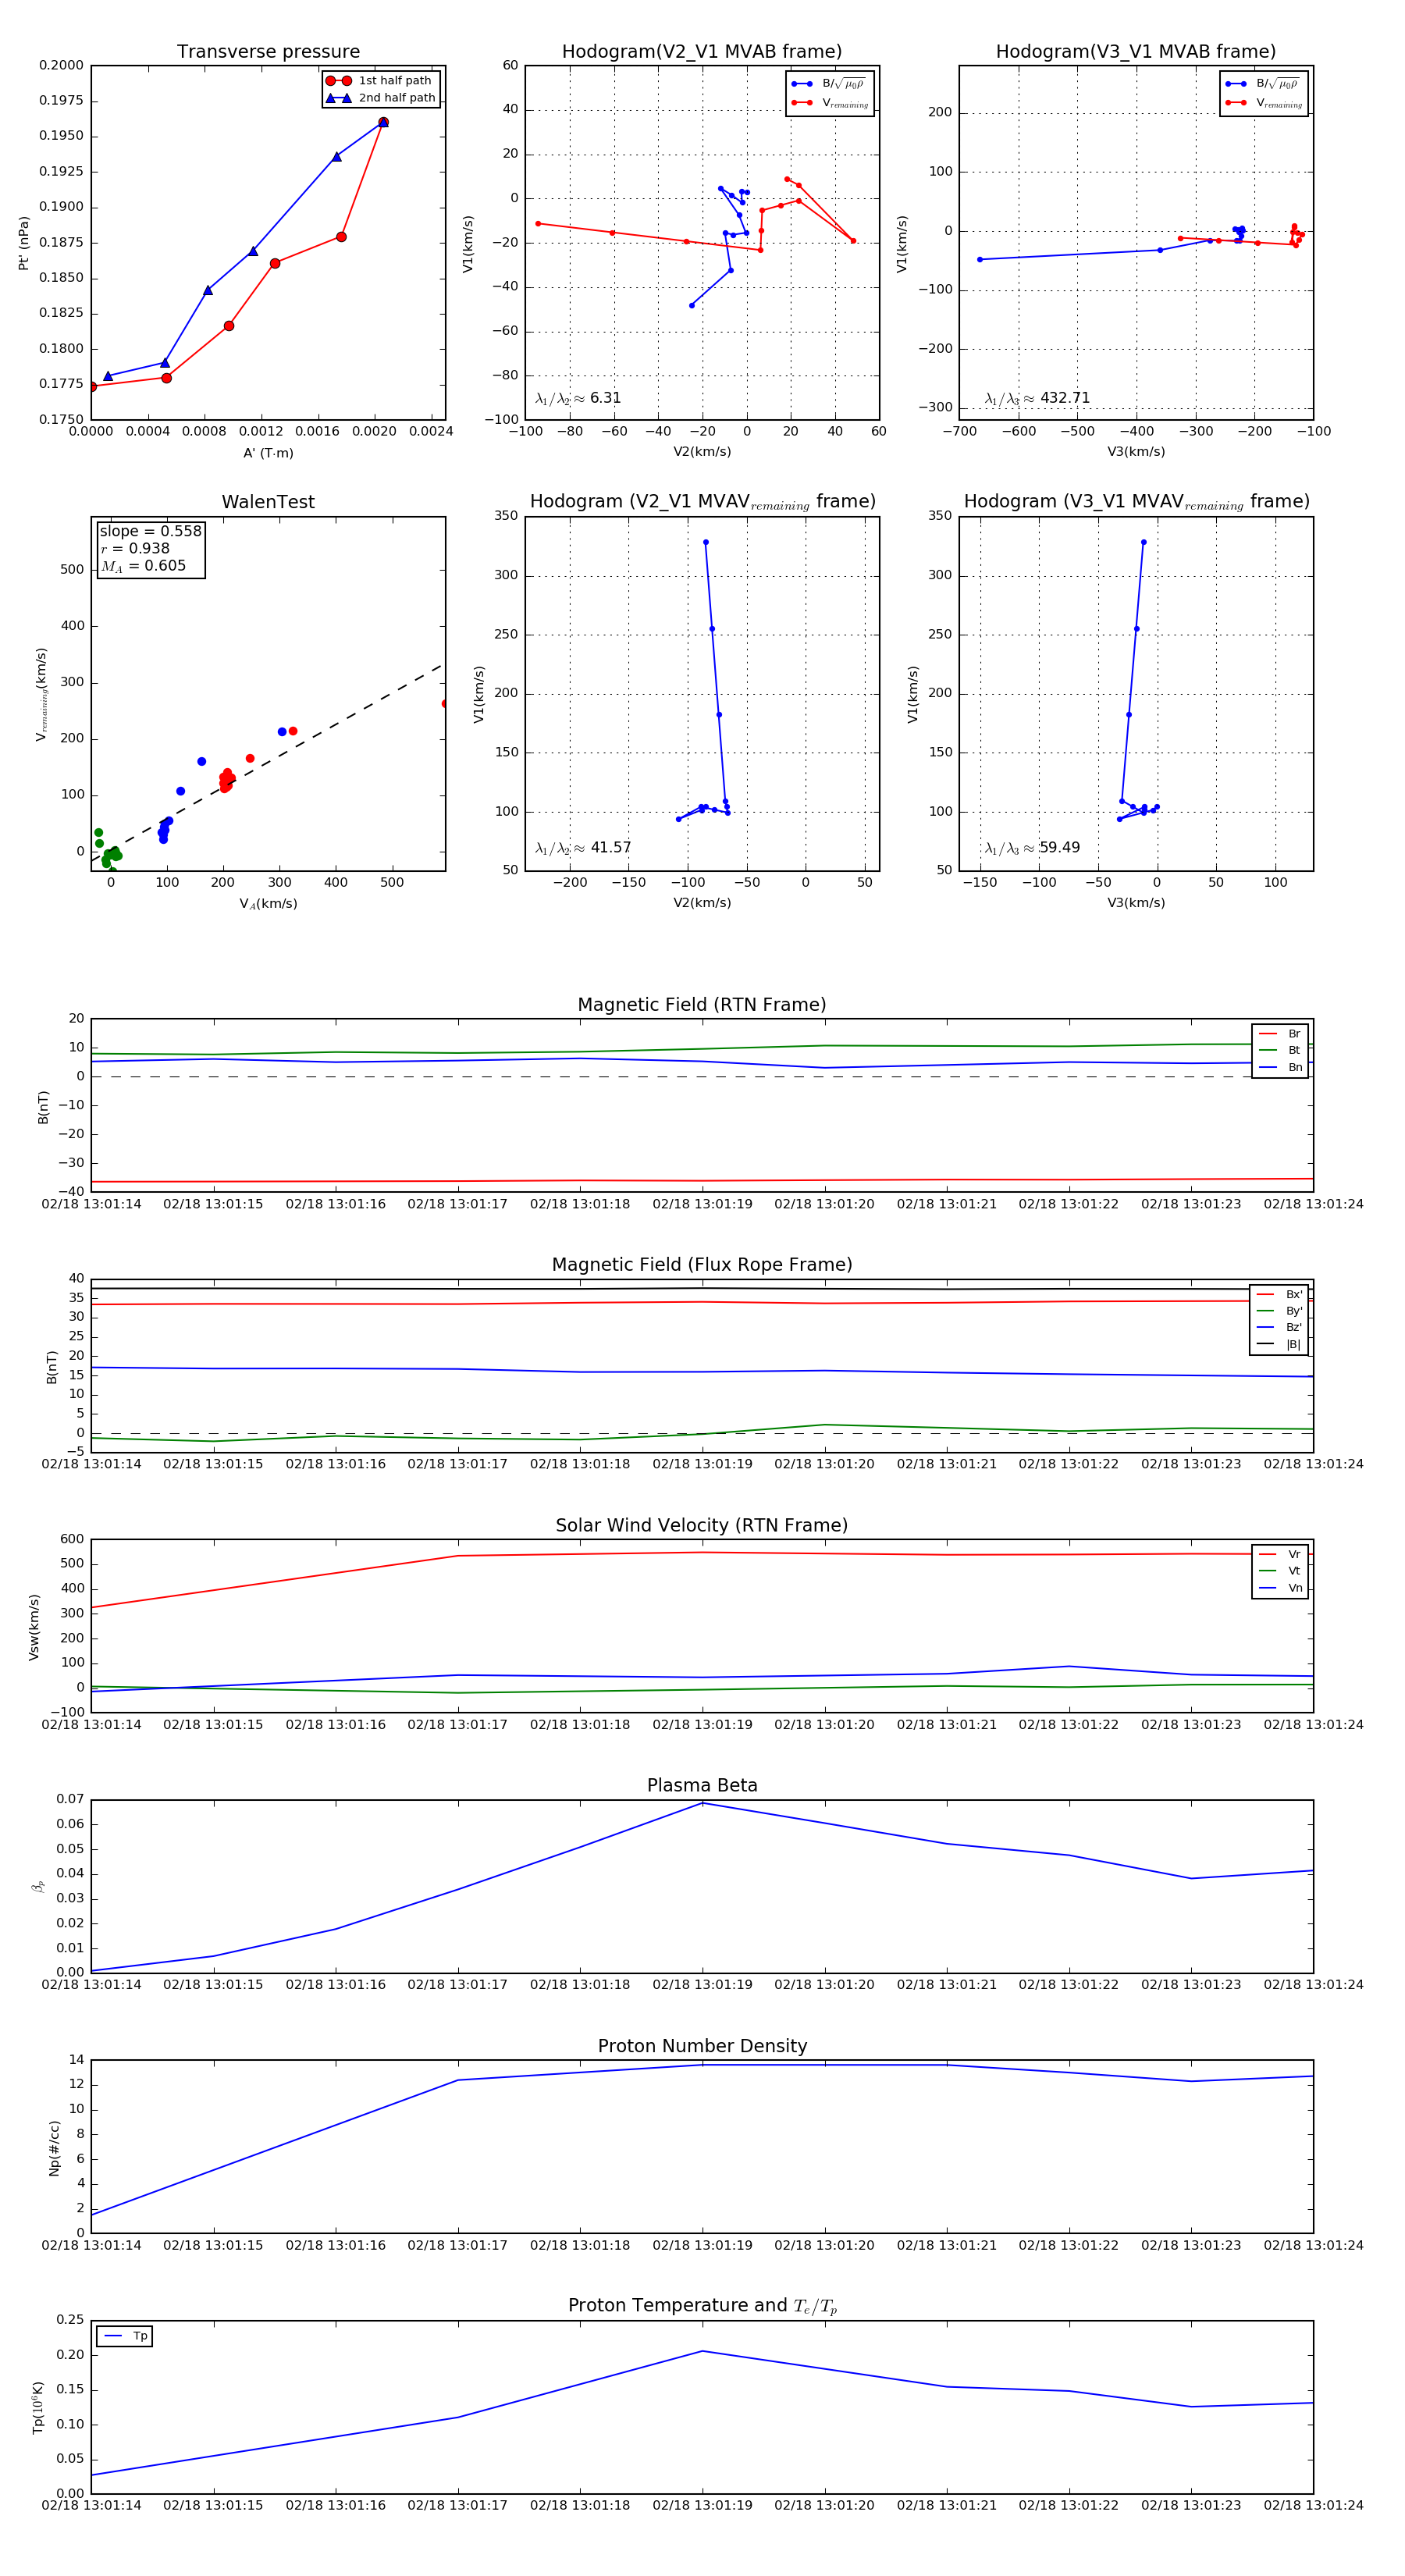
Task: Click the "Np(#/cc)" y-axis label
Action: point(54,2148)
